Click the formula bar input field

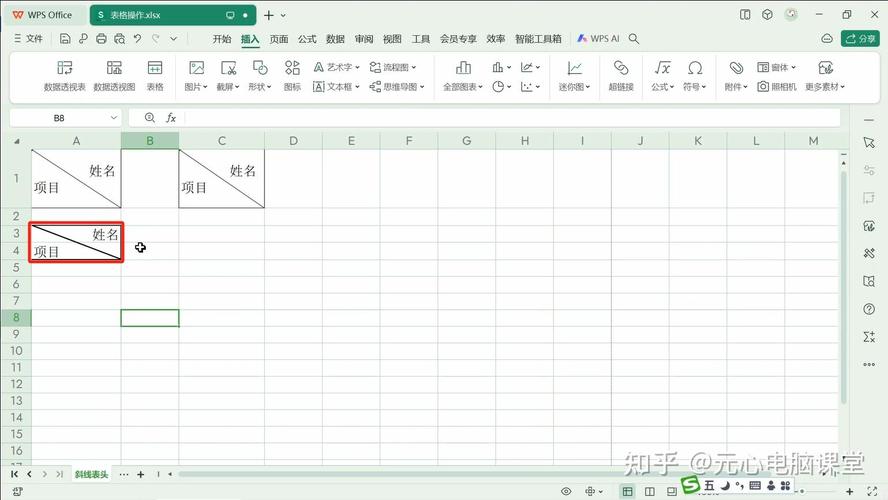click(x=513, y=118)
